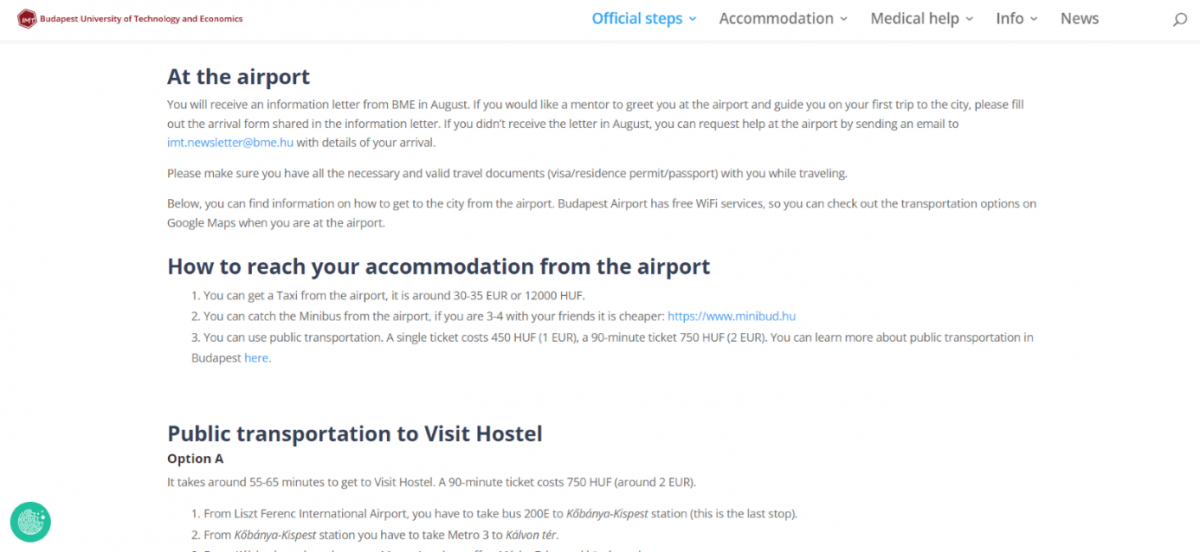Open the Accommodation menu

[776, 18]
